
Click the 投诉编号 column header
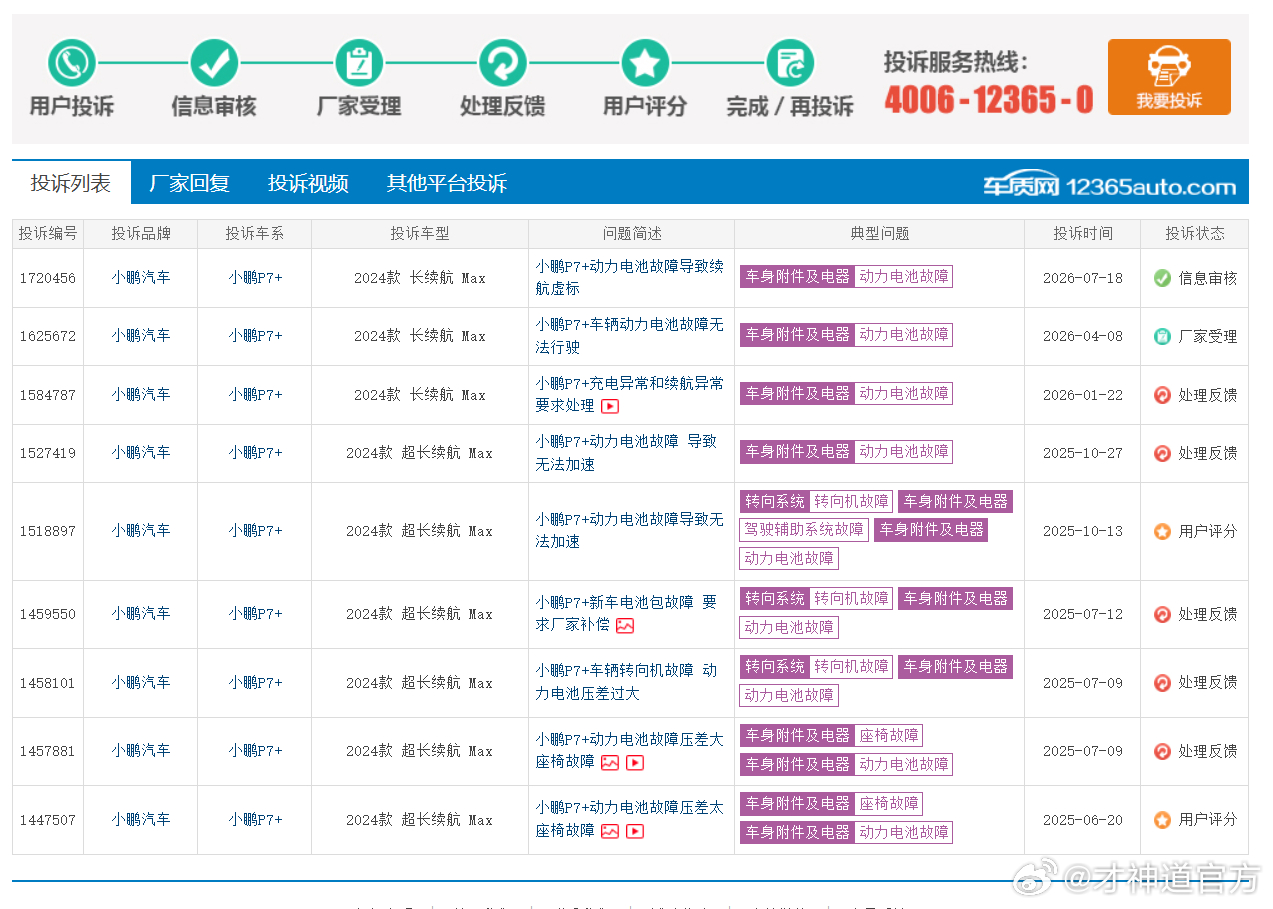point(48,234)
